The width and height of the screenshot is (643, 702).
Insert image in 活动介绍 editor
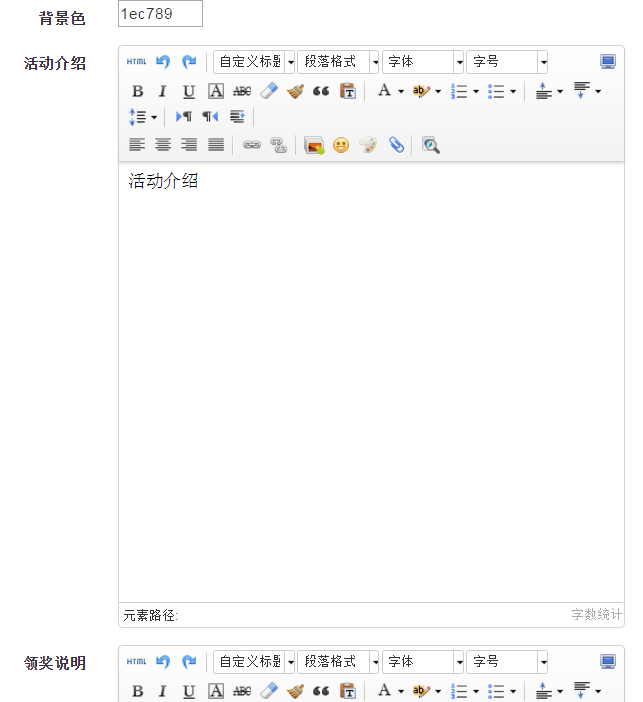pos(314,146)
